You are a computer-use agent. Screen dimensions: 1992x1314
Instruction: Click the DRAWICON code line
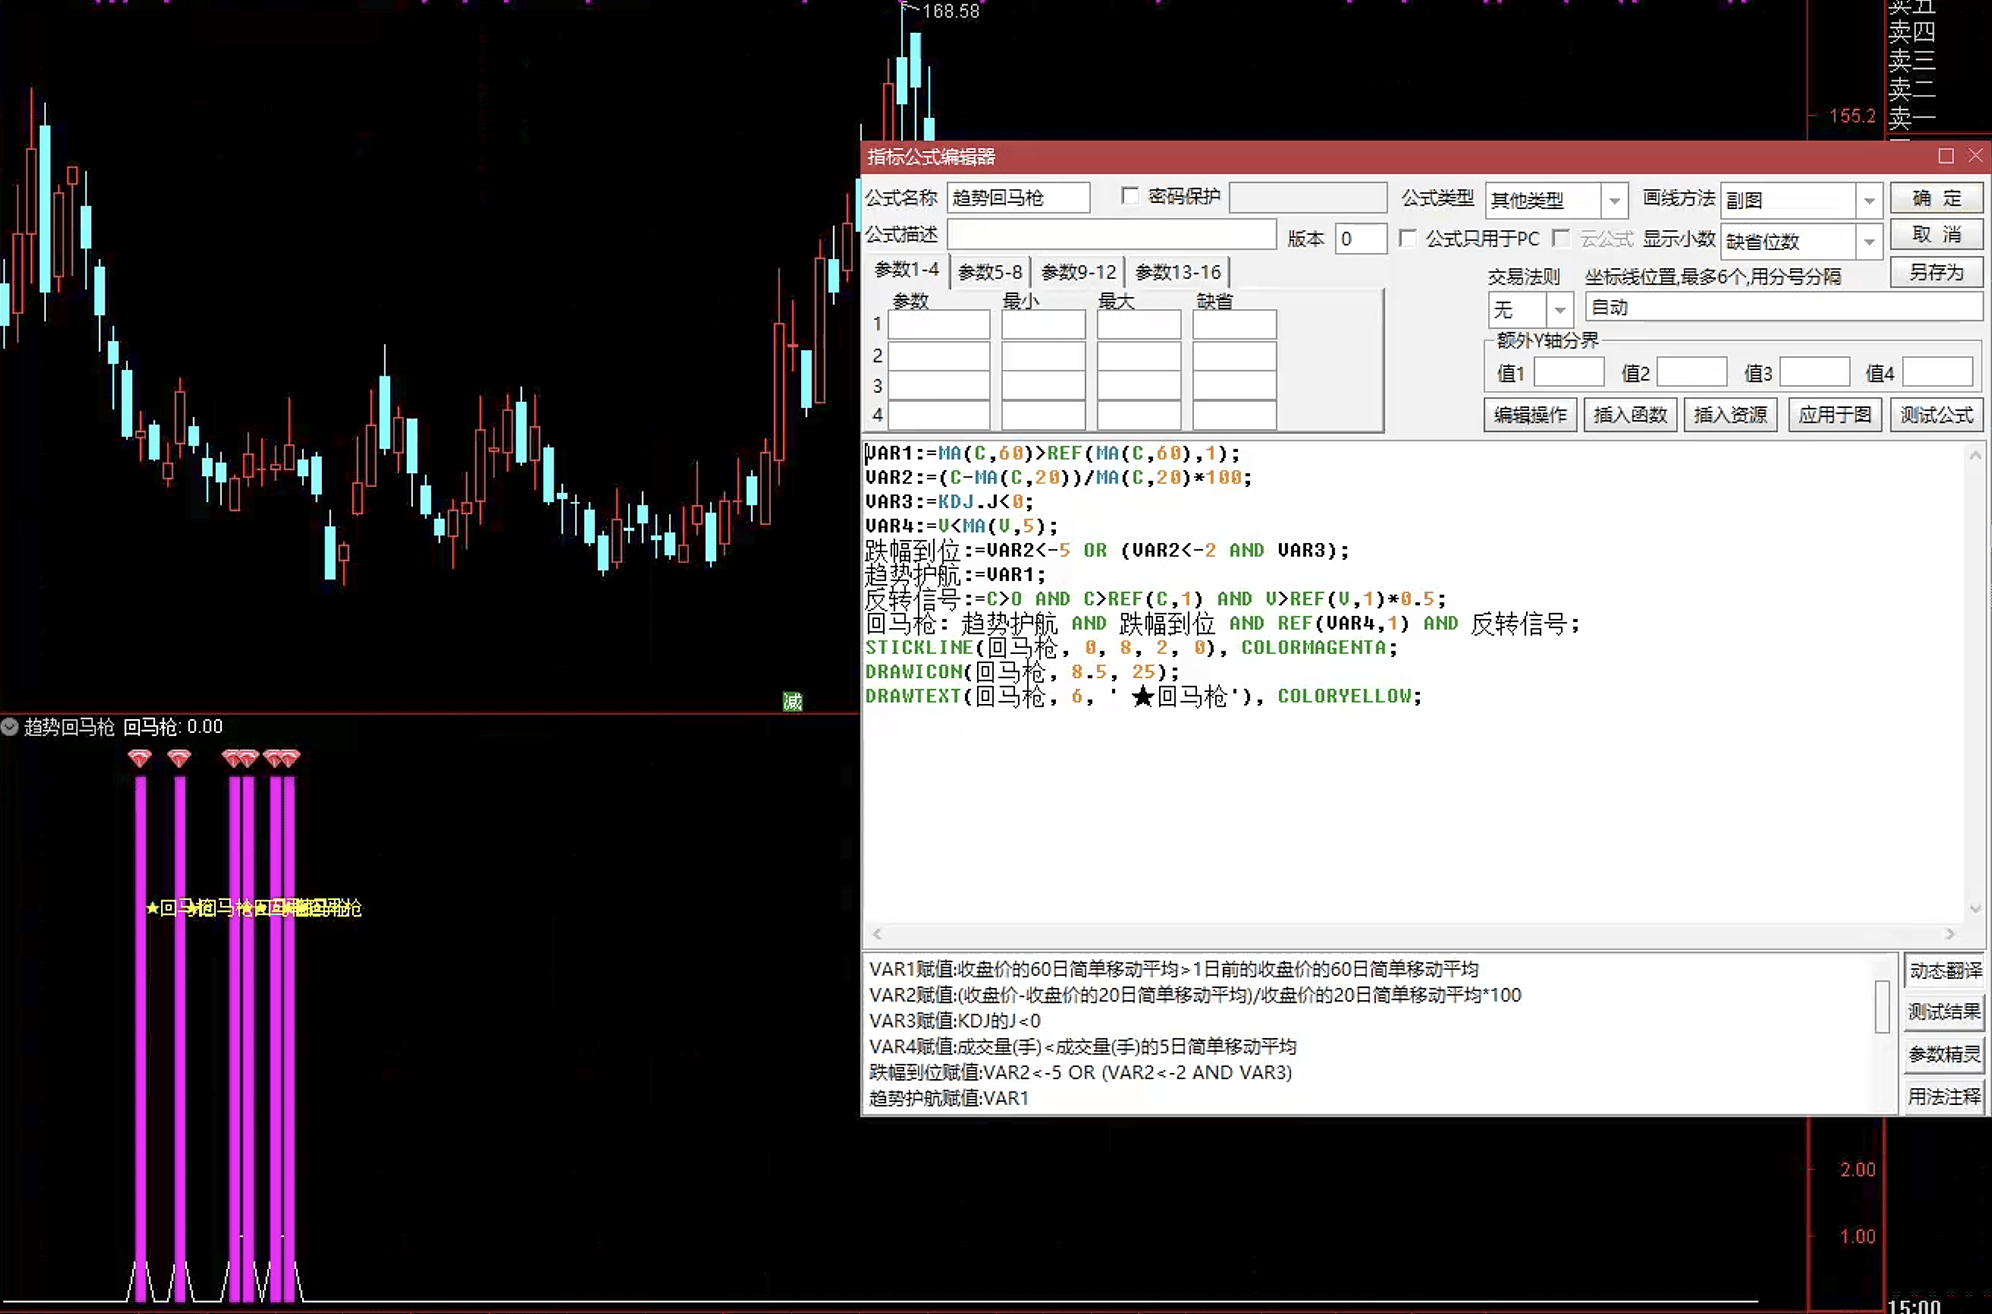coord(1022,672)
